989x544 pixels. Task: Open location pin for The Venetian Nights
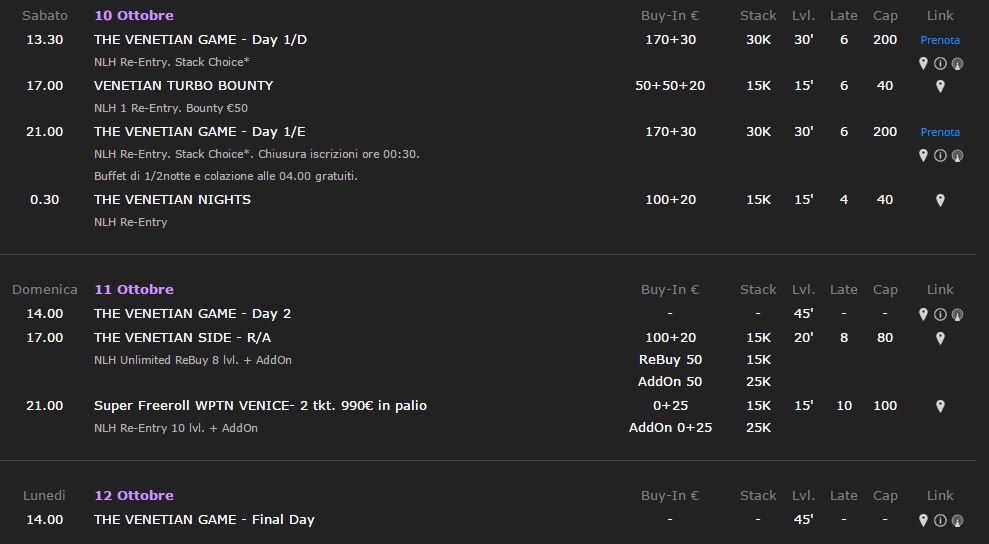940,200
